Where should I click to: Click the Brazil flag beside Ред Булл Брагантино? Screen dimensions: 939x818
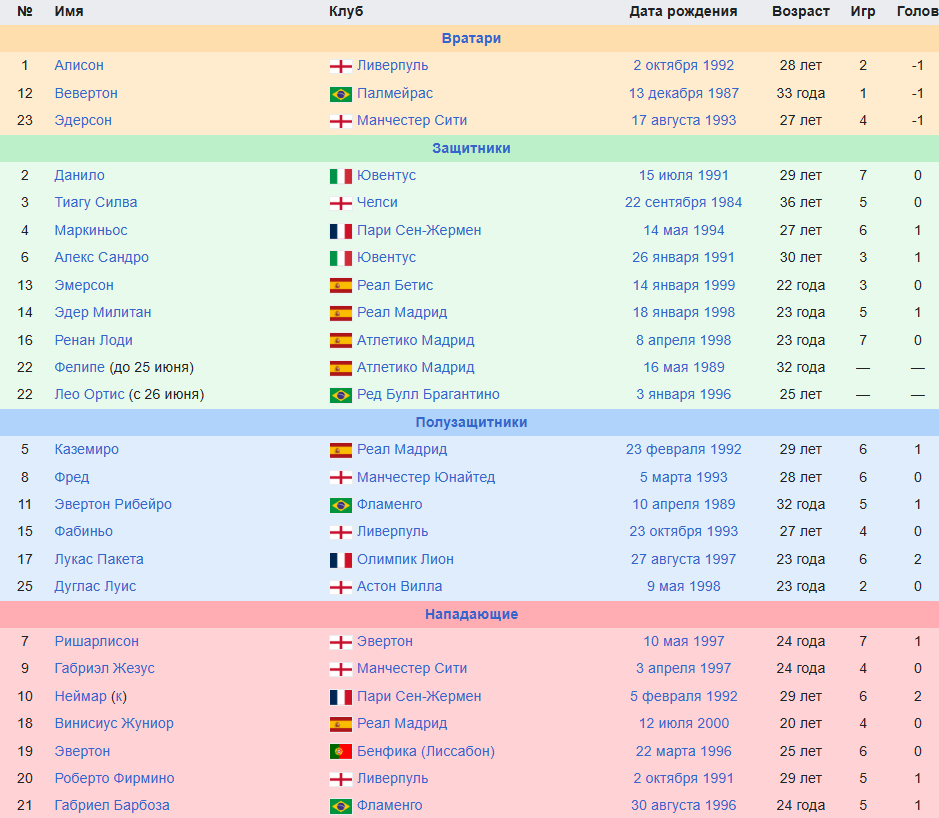click(341, 395)
